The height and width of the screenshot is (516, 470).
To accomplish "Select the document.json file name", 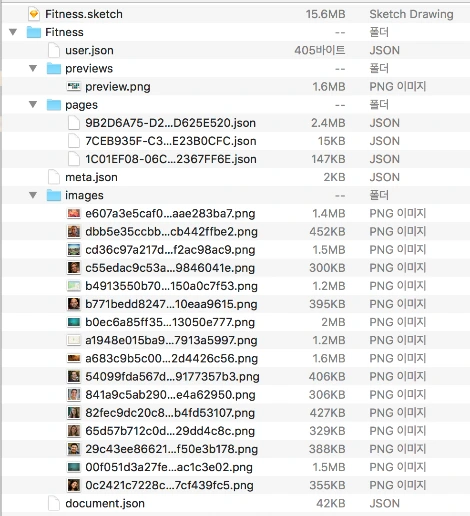I will (x=105, y=503).
